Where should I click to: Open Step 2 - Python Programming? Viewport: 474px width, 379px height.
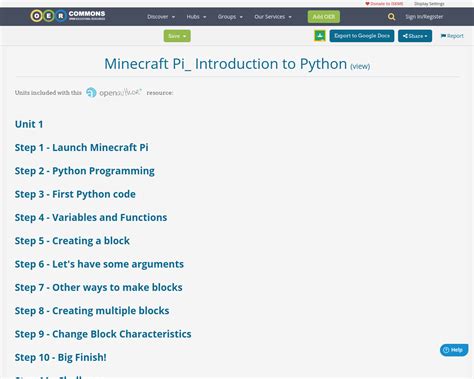[85, 171]
